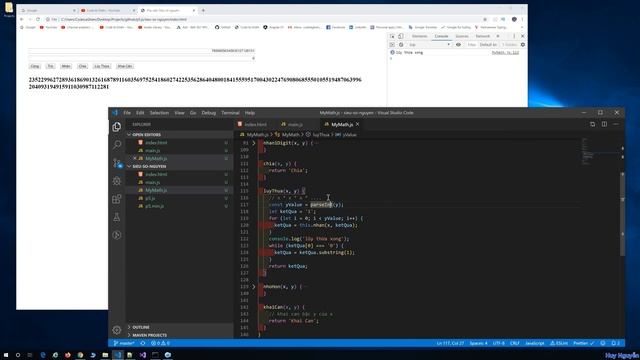
Task: Open the errors and warnings count in the status bar
Action: click(x=160, y=343)
